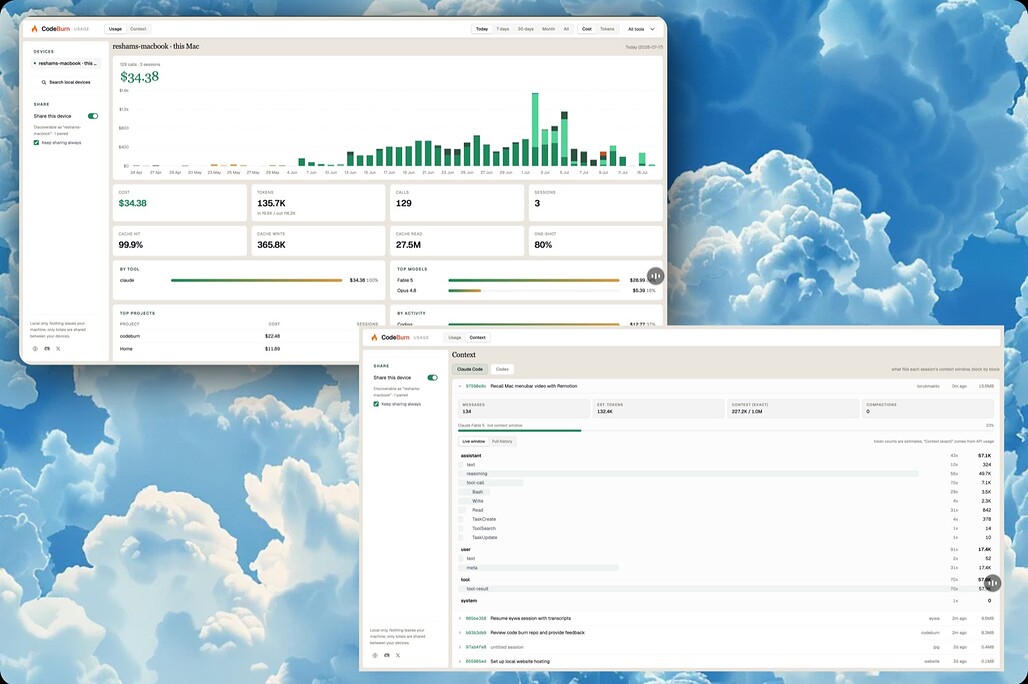The width and height of the screenshot is (1028, 684).
Task: Select the 30 days time range
Action: coord(526,29)
